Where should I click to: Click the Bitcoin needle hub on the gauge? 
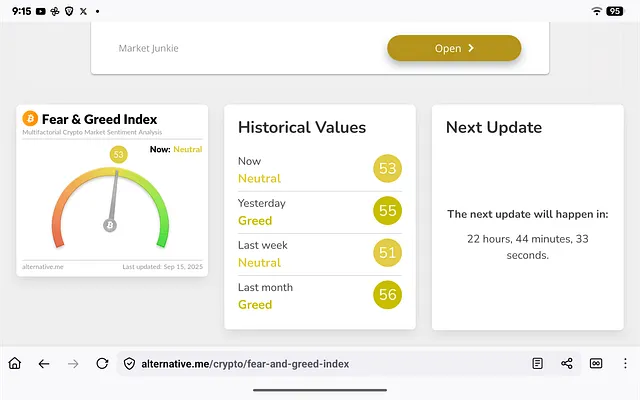pyautogui.click(x=110, y=225)
